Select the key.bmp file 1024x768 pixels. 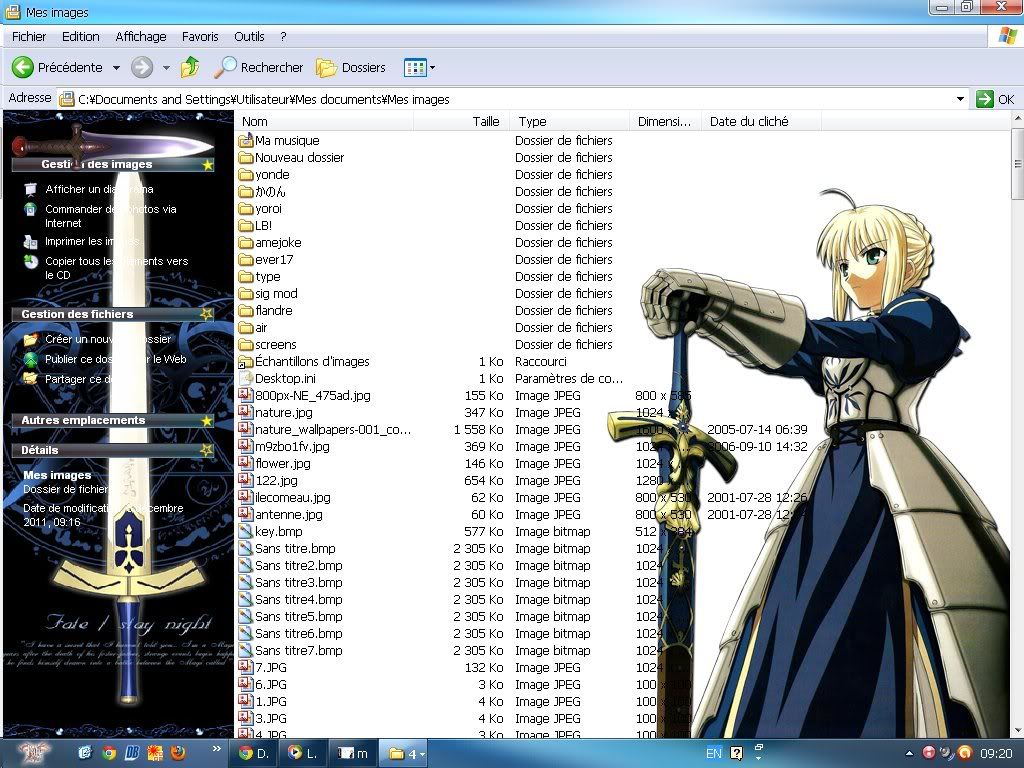(278, 531)
